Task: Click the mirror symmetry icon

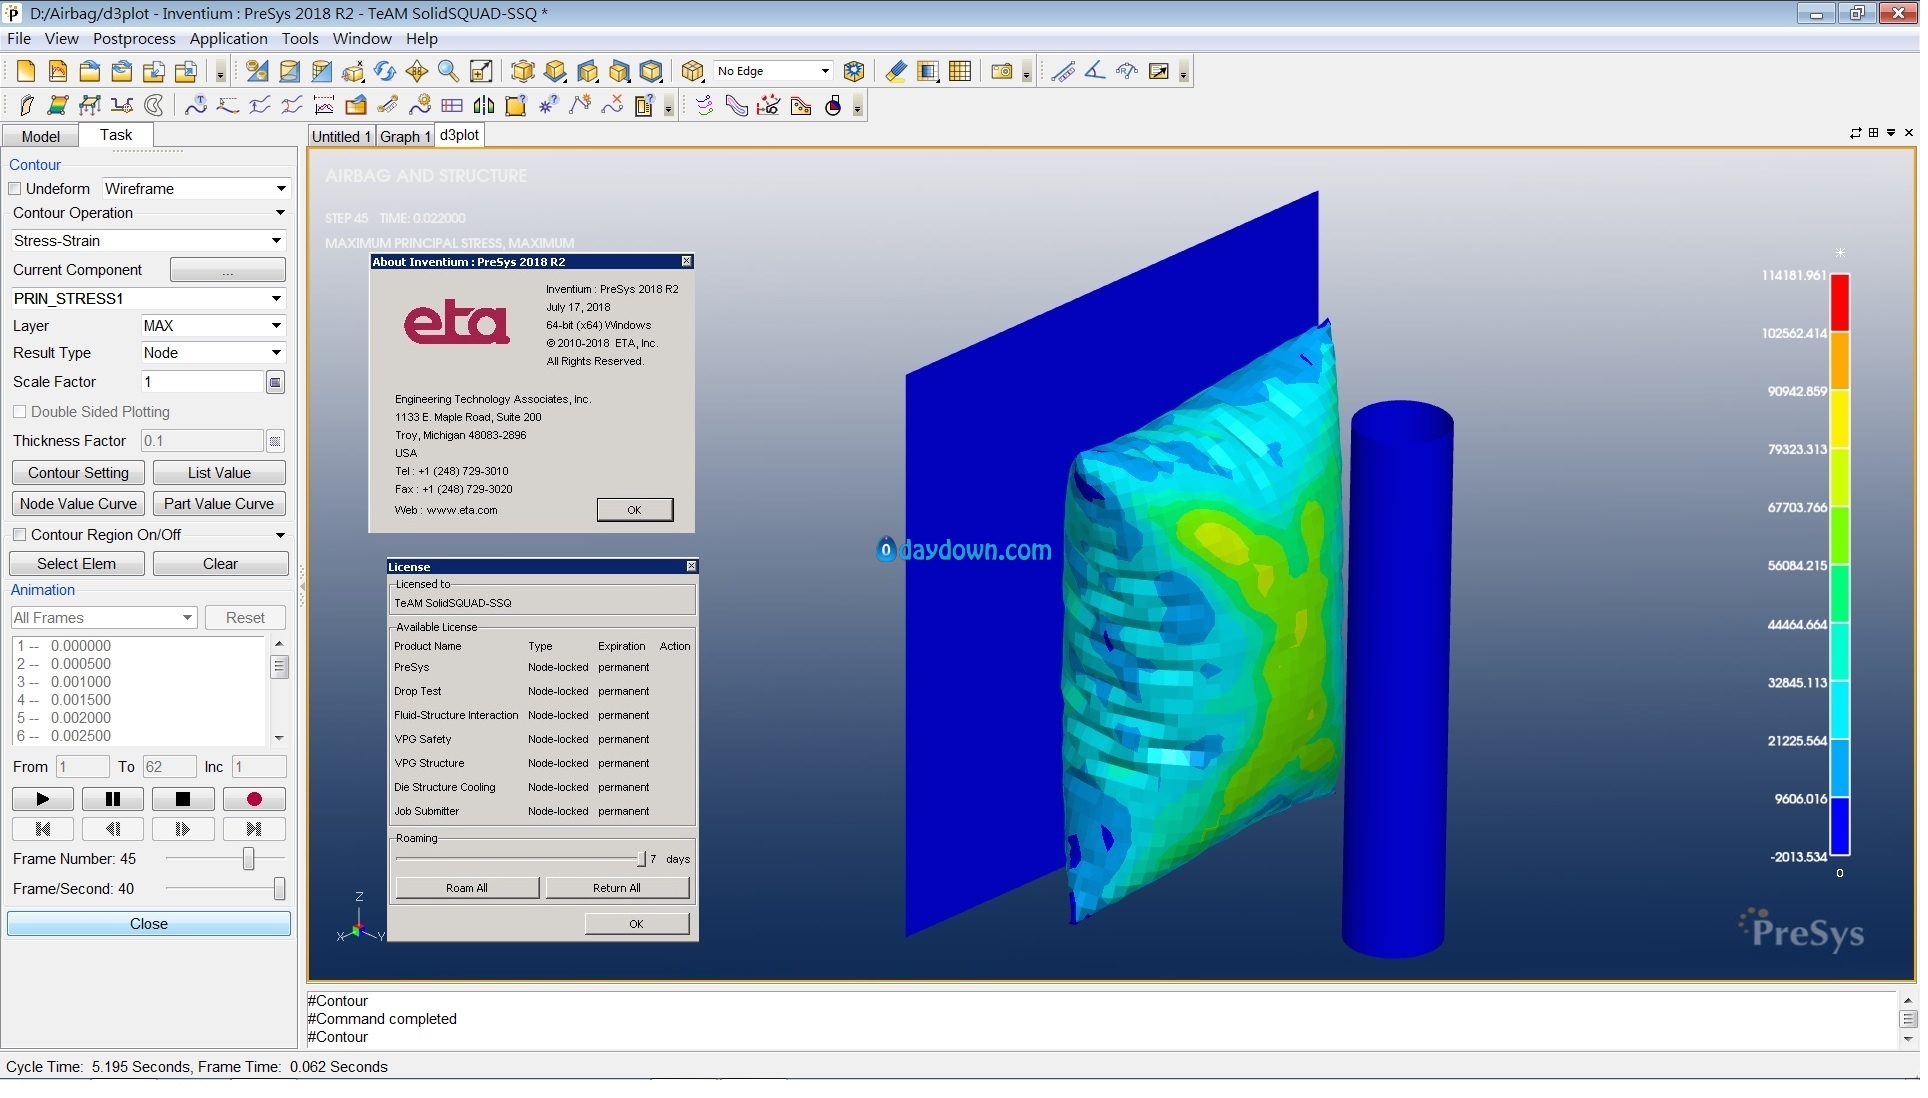Action: tap(484, 105)
